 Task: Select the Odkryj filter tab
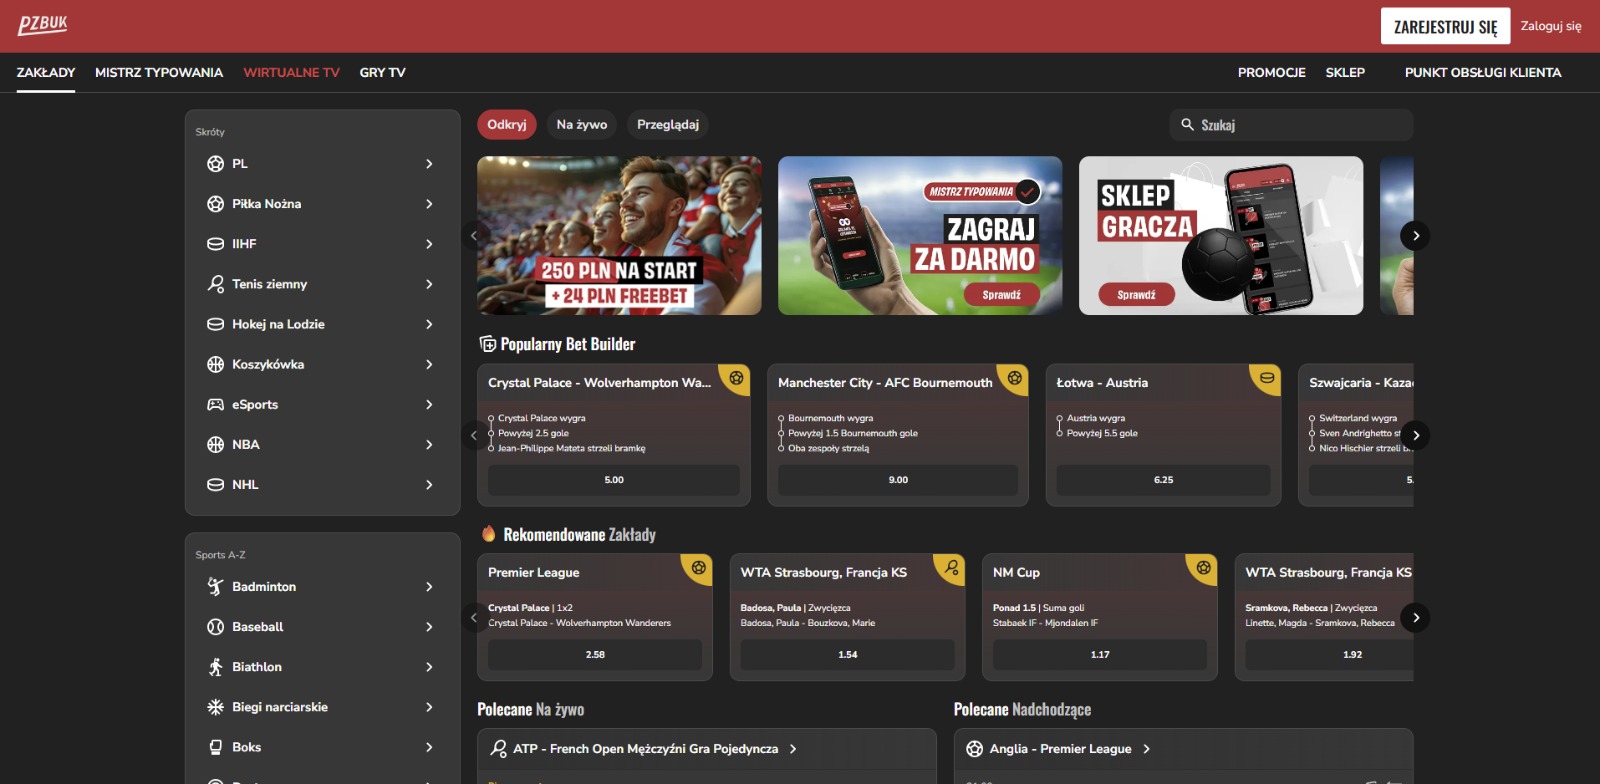tap(507, 125)
